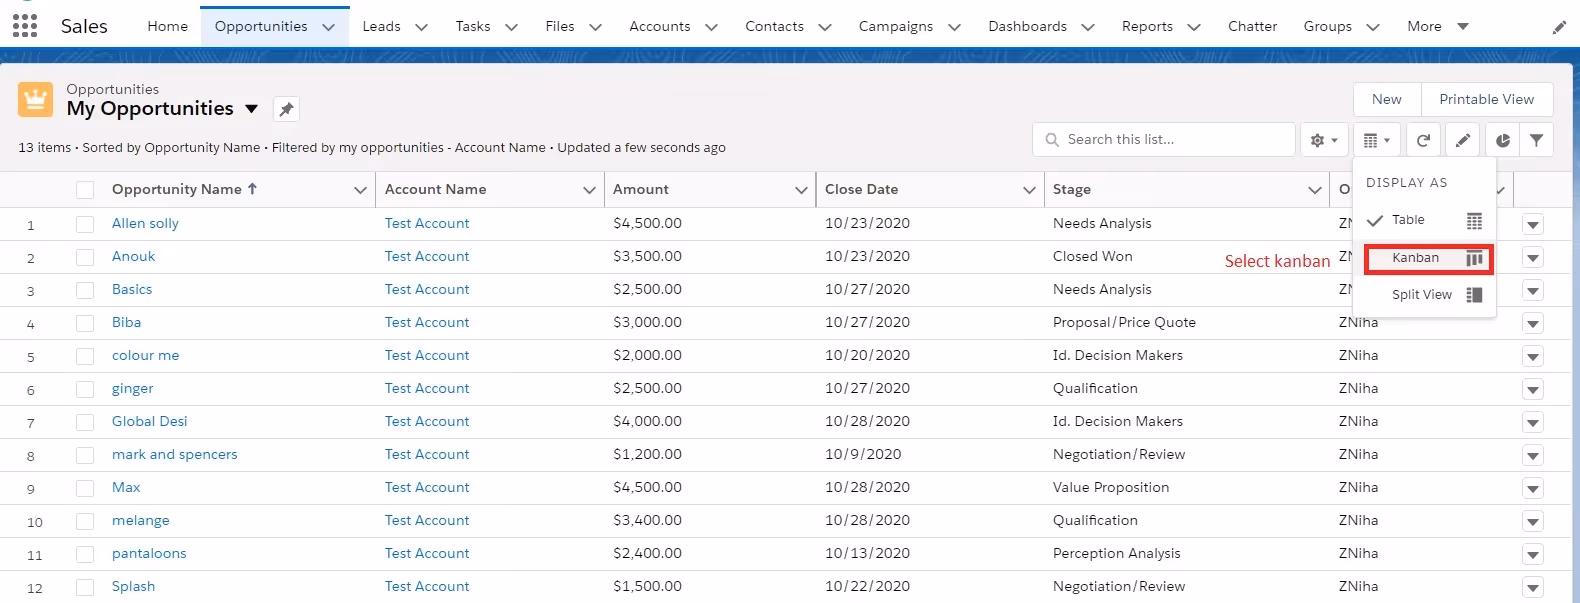Check the Basics row checkbox

(85, 291)
